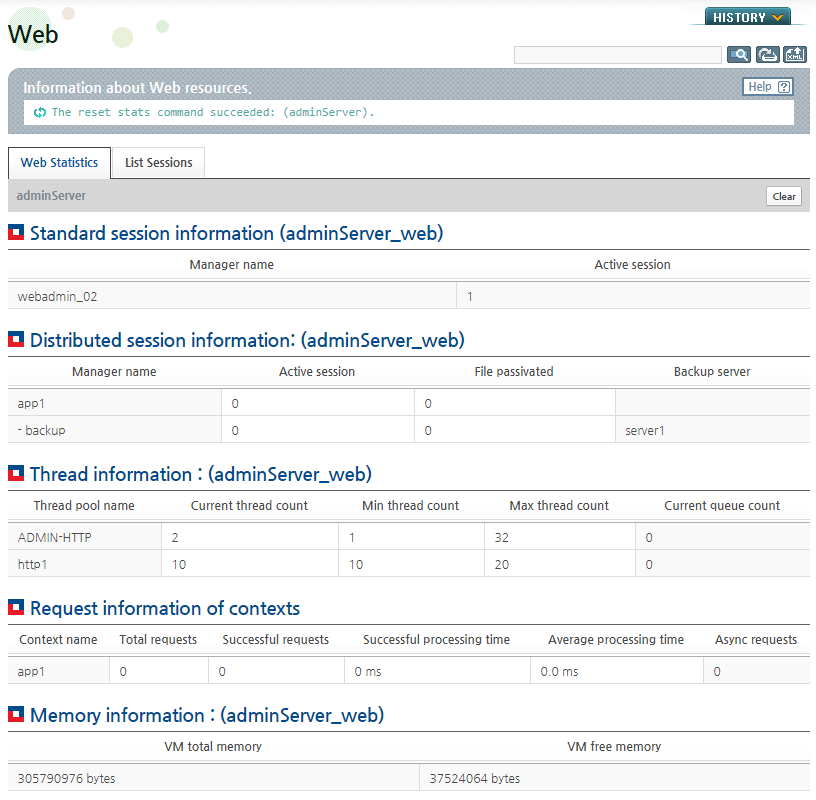
Task: Click the Min thread count column header
Action: 411,505
